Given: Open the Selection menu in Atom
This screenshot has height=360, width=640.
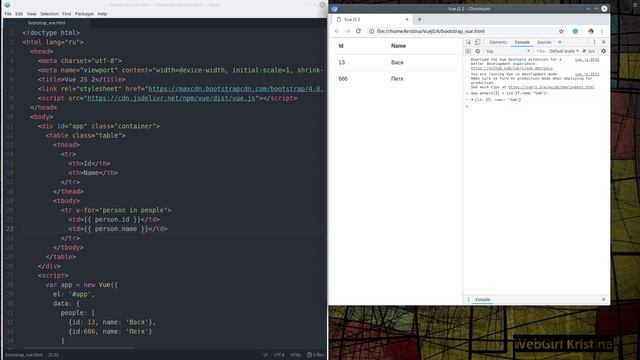Looking at the screenshot, I should tap(49, 14).
